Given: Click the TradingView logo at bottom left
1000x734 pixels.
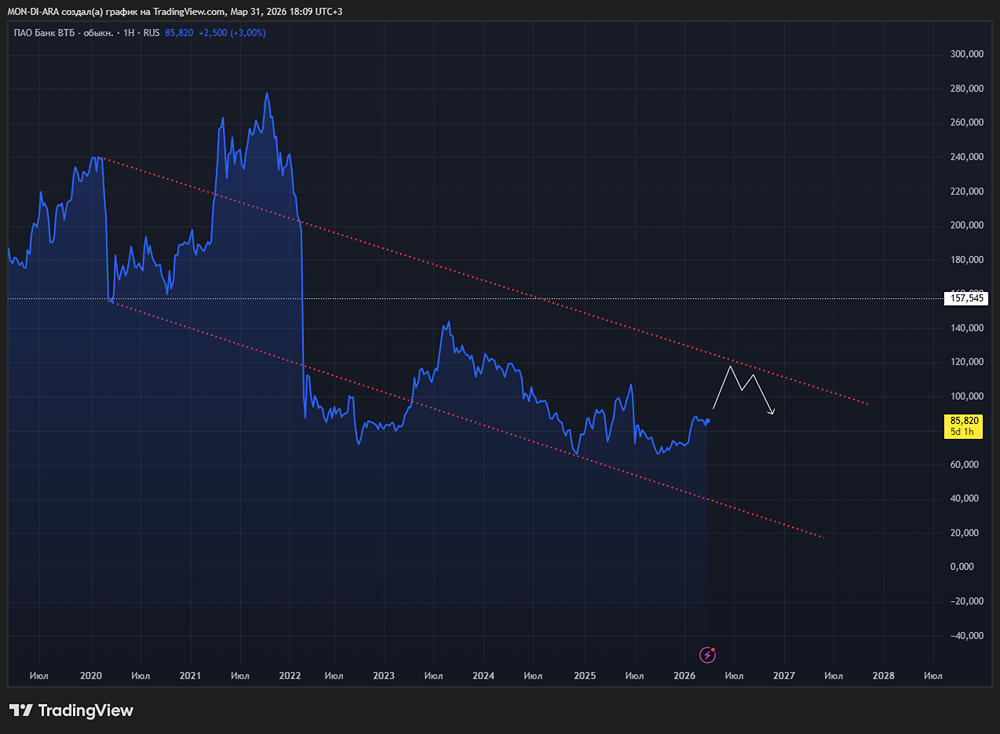Looking at the screenshot, I should 71,710.
